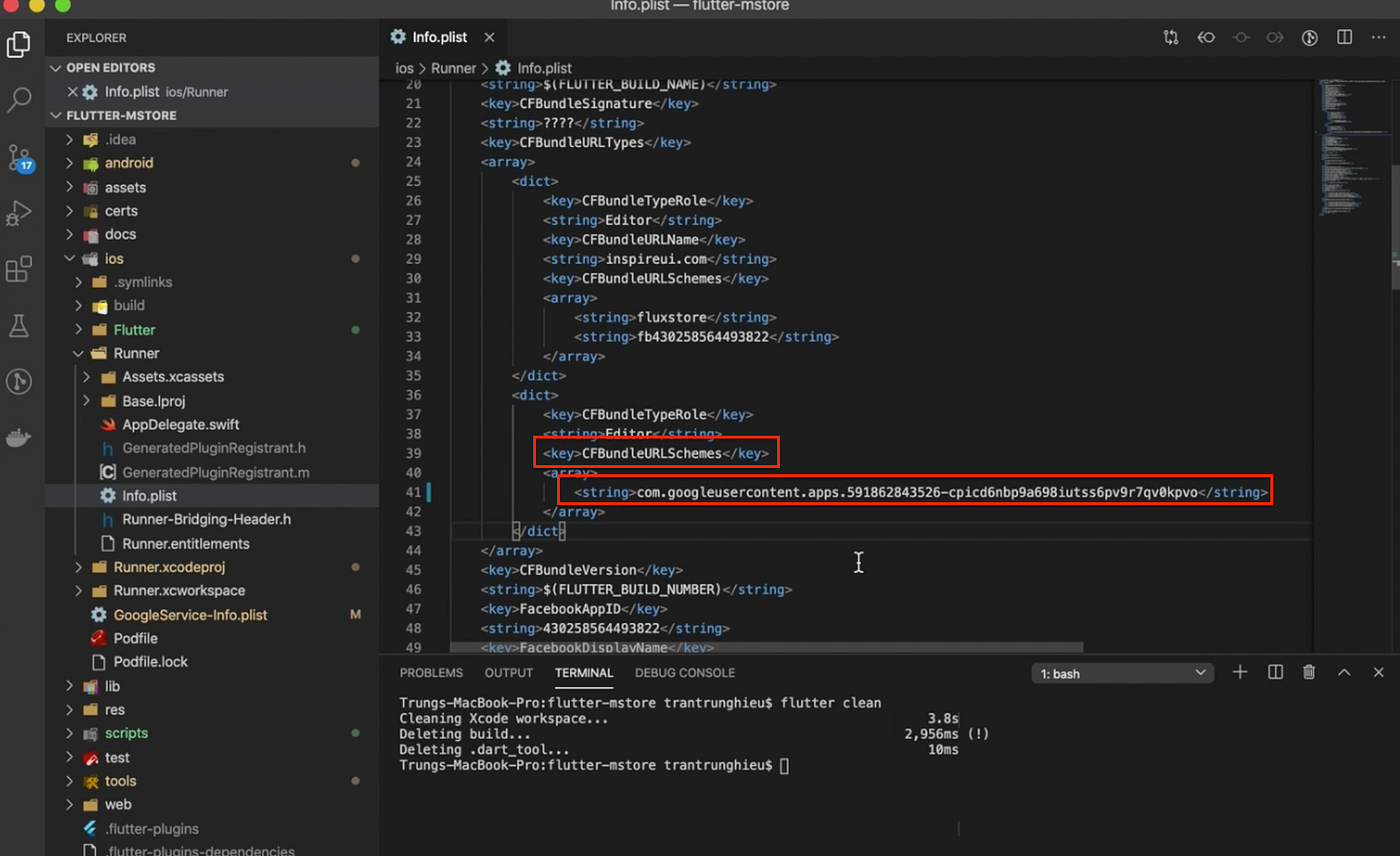This screenshot has width=1400, height=856.
Task: Open the Run and Debug view
Action: (x=19, y=213)
